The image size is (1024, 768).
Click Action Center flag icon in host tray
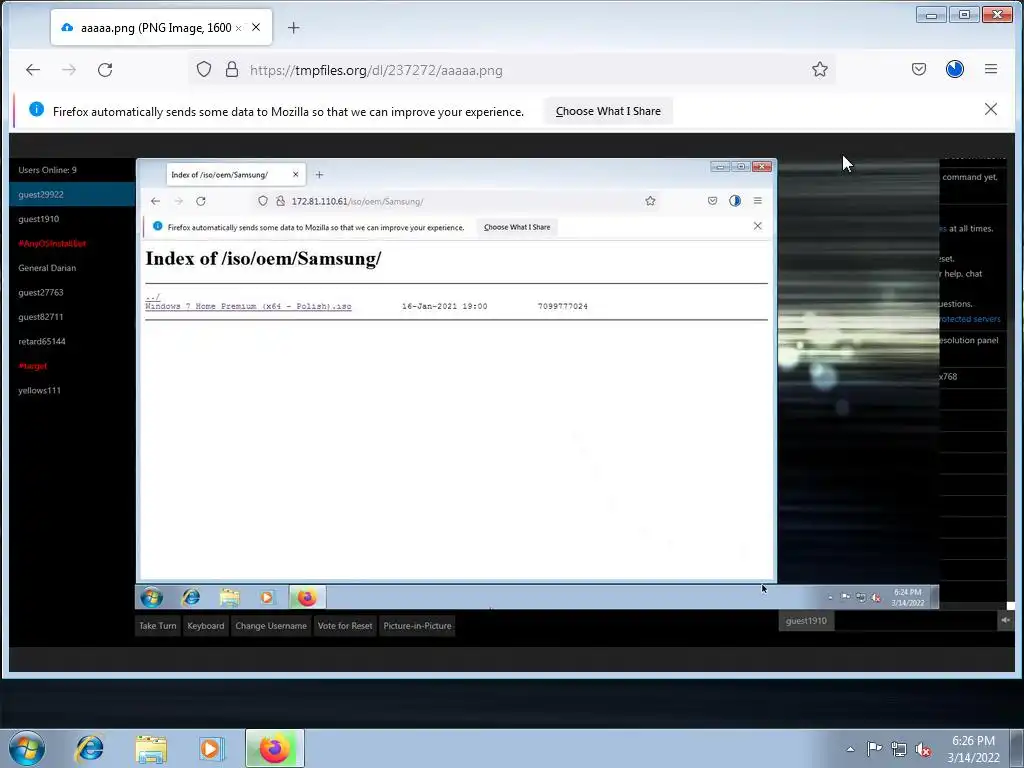coord(874,748)
